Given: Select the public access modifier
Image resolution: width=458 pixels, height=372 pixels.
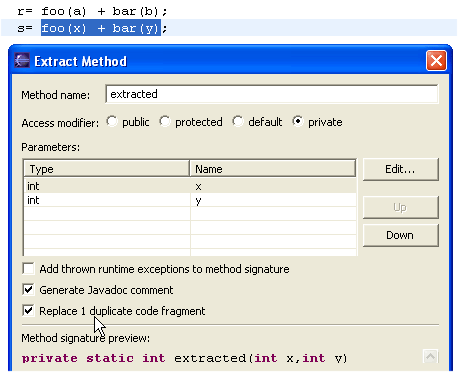Looking at the screenshot, I should click(112, 122).
